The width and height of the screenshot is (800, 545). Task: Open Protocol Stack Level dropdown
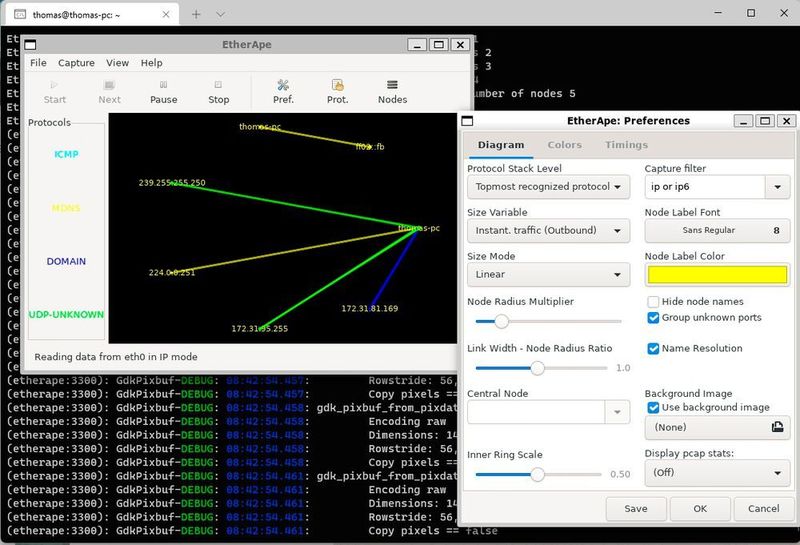[548, 187]
